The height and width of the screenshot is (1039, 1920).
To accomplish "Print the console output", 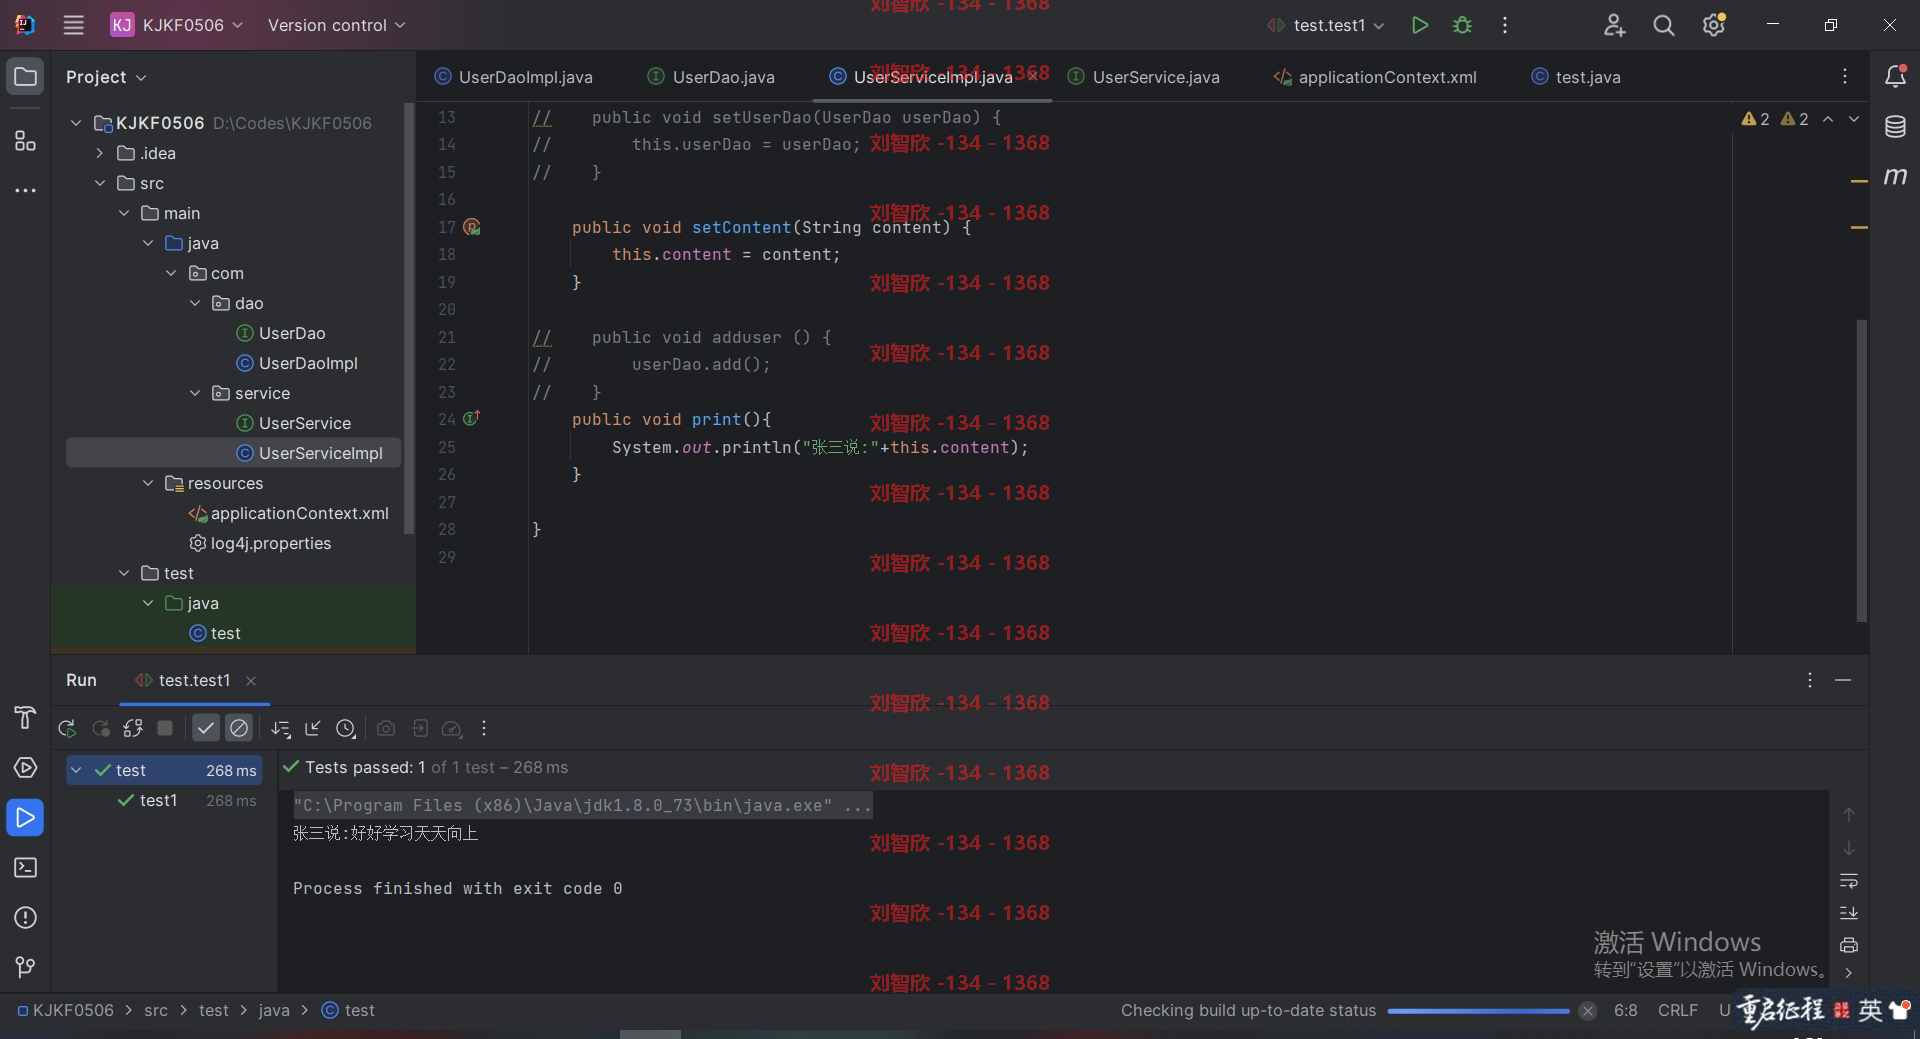I will pyautogui.click(x=1849, y=945).
